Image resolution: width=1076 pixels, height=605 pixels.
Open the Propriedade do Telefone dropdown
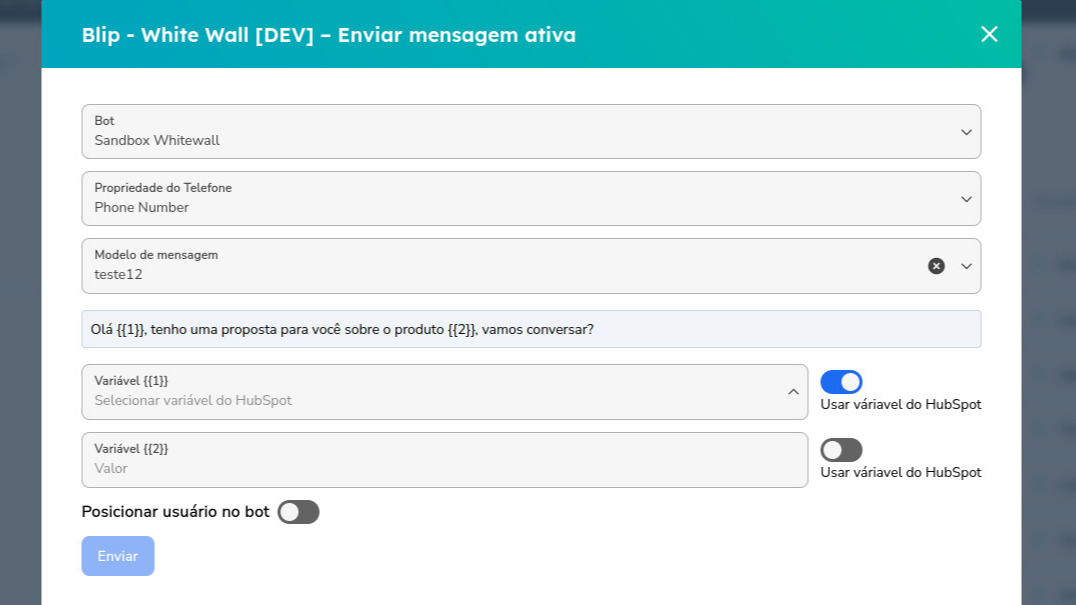[x=530, y=198]
